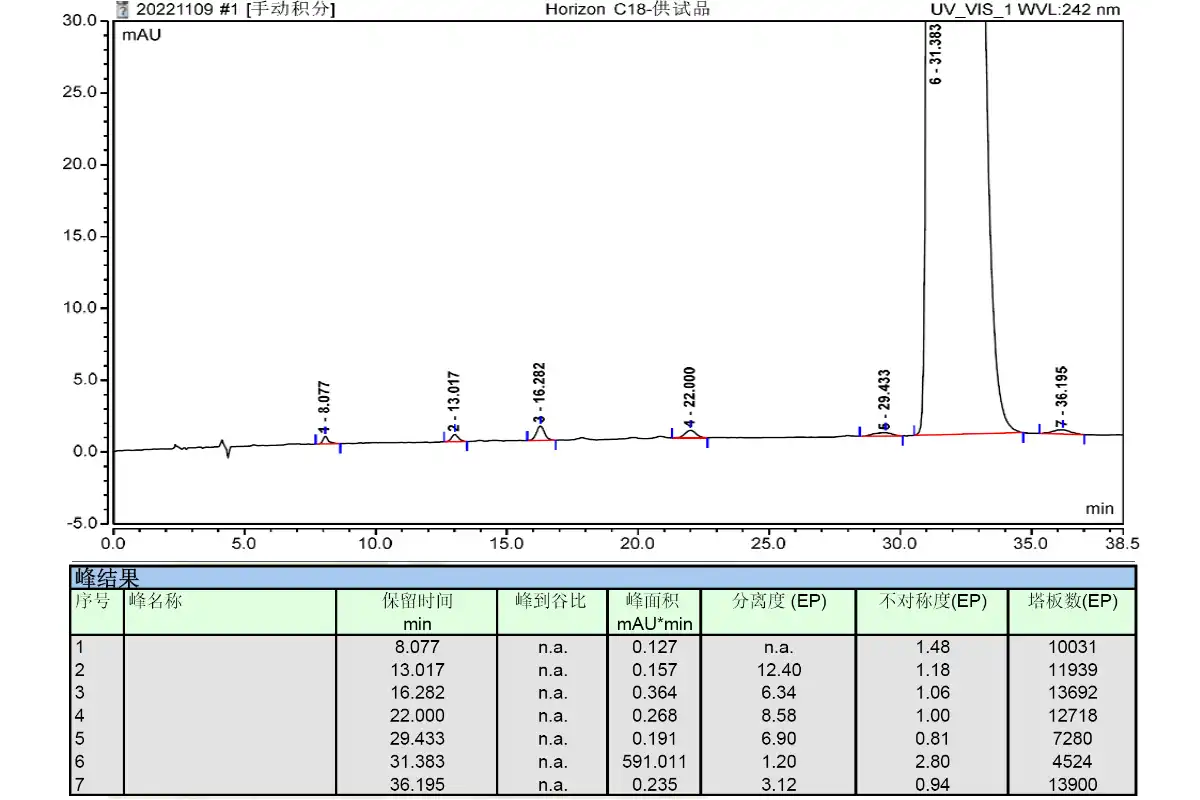Screen dimensions: 1200x800
Task: Click the 22.000 peak label
Action: pos(690,397)
